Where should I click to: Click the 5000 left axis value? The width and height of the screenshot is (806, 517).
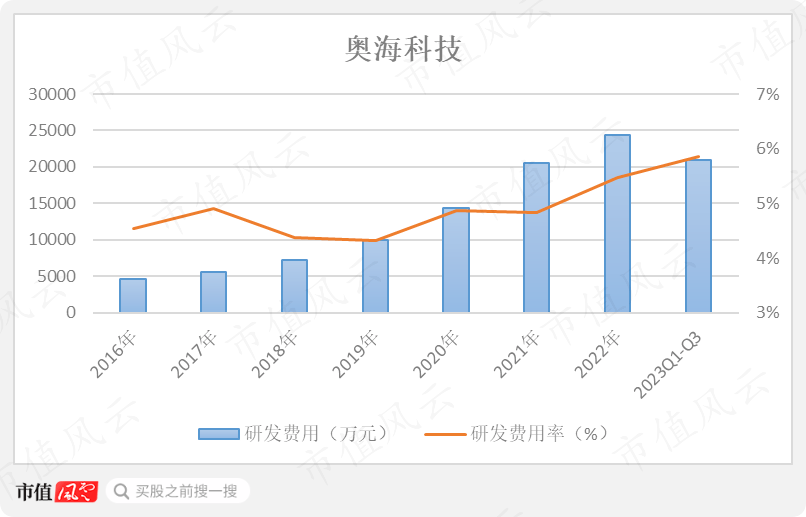pyautogui.click(x=57, y=276)
